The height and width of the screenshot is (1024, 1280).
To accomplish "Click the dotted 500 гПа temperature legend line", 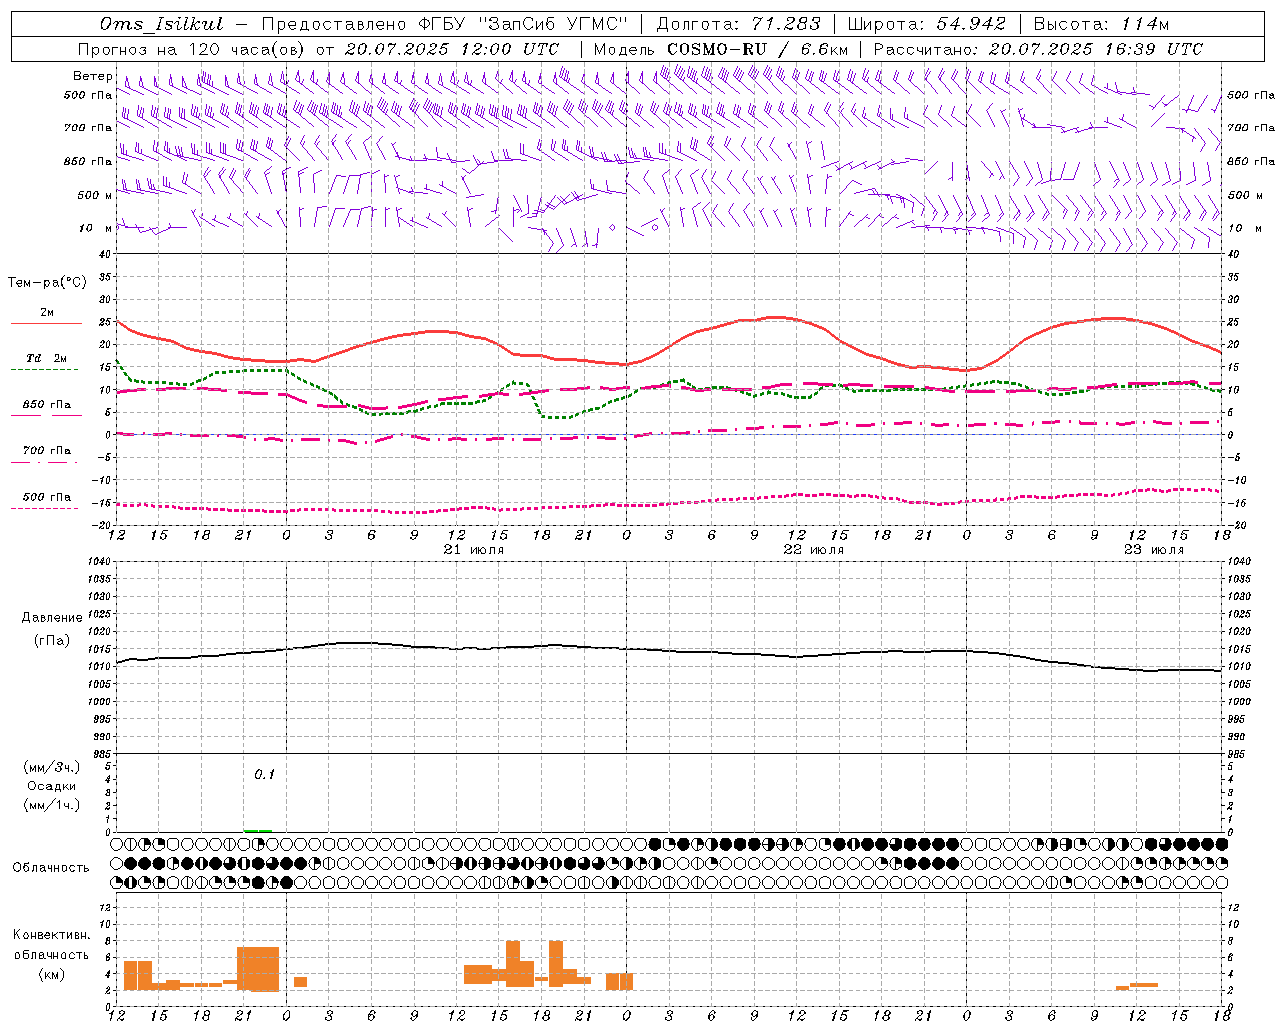I will point(44,508).
